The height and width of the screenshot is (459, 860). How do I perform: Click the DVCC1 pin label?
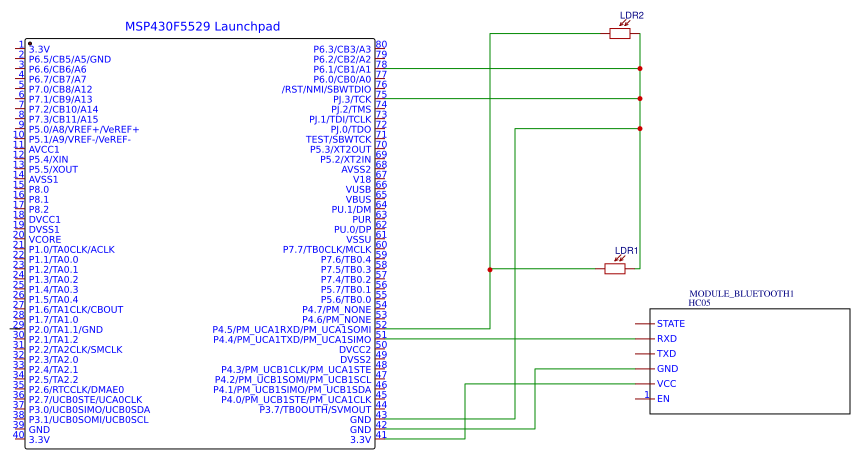[44, 219]
